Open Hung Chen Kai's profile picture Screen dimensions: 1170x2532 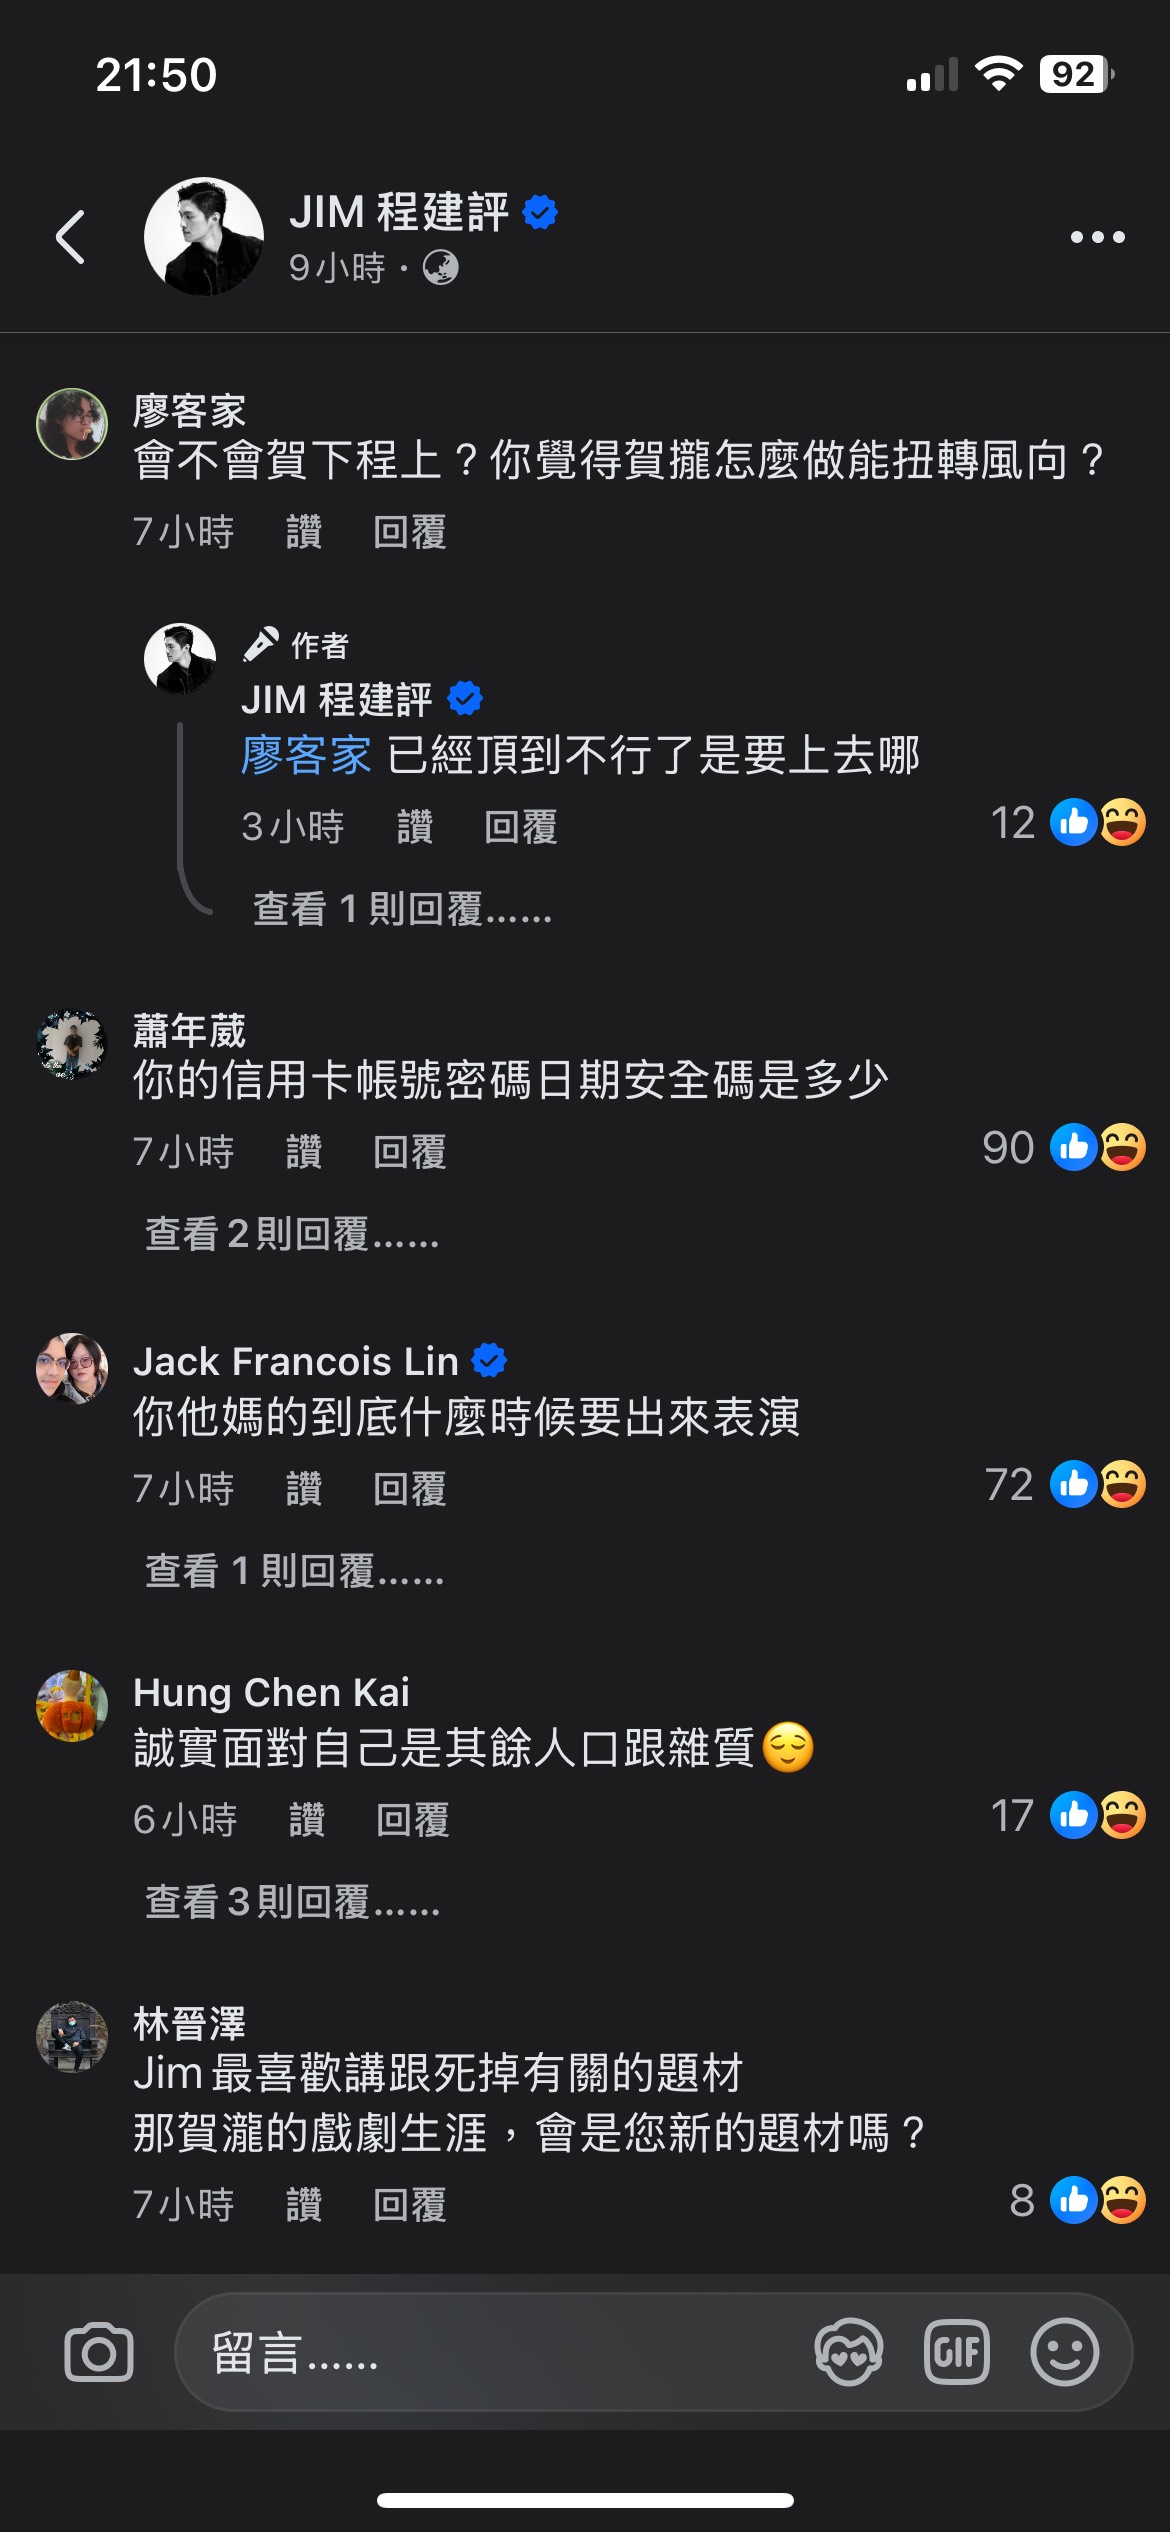coord(72,1706)
